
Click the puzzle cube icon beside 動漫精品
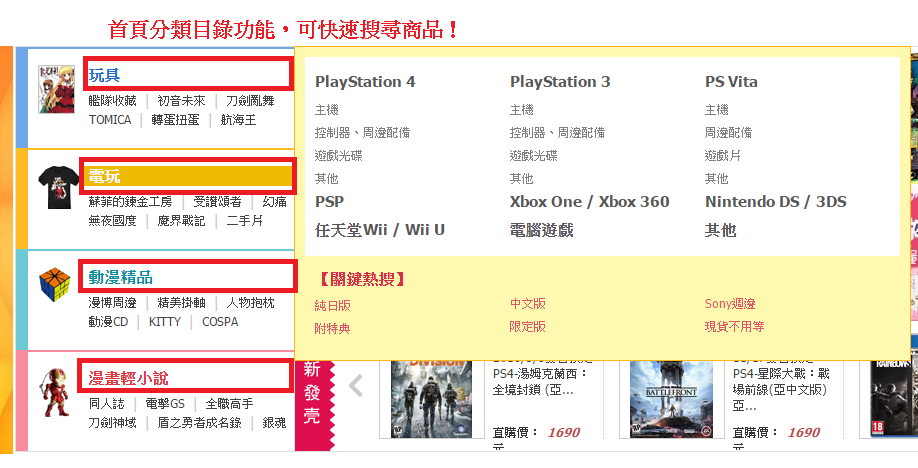[x=54, y=285]
